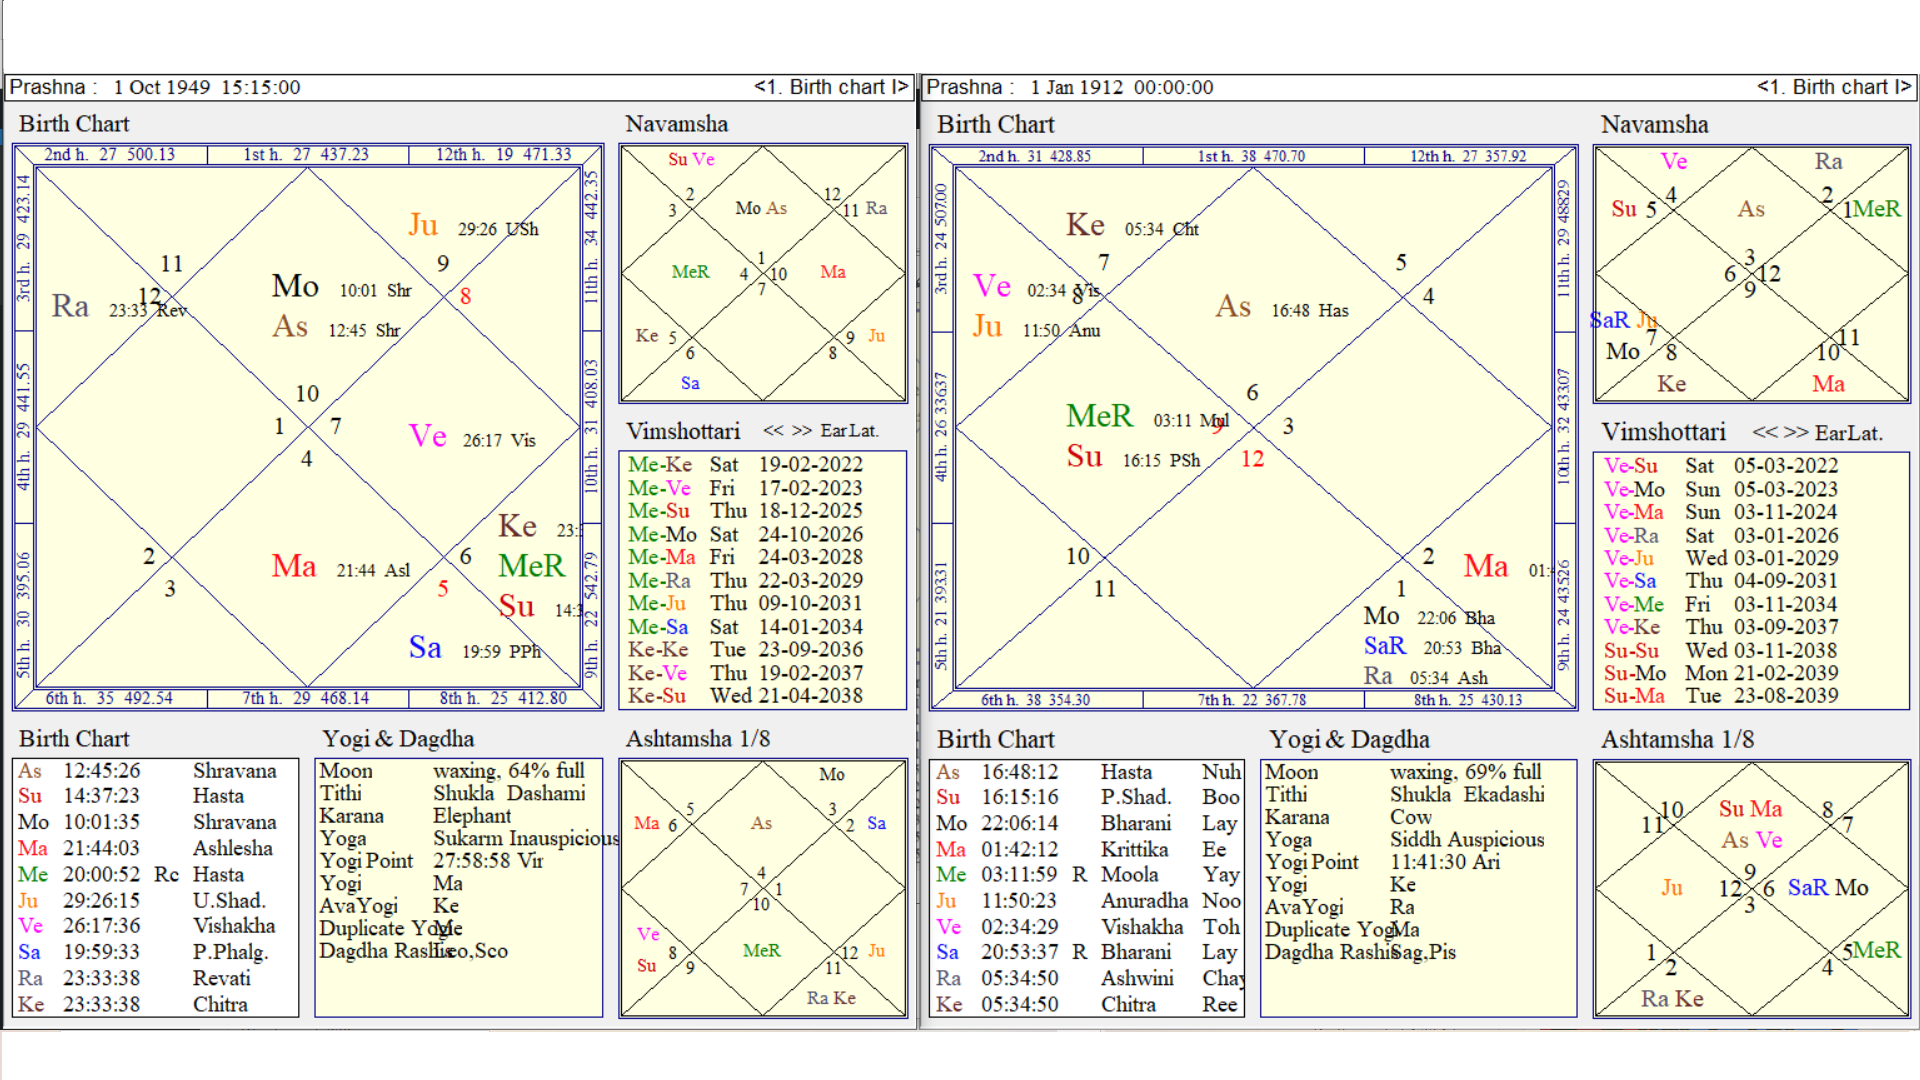Select the Ke-Ve row dated 19-02-2037

(x=745, y=673)
